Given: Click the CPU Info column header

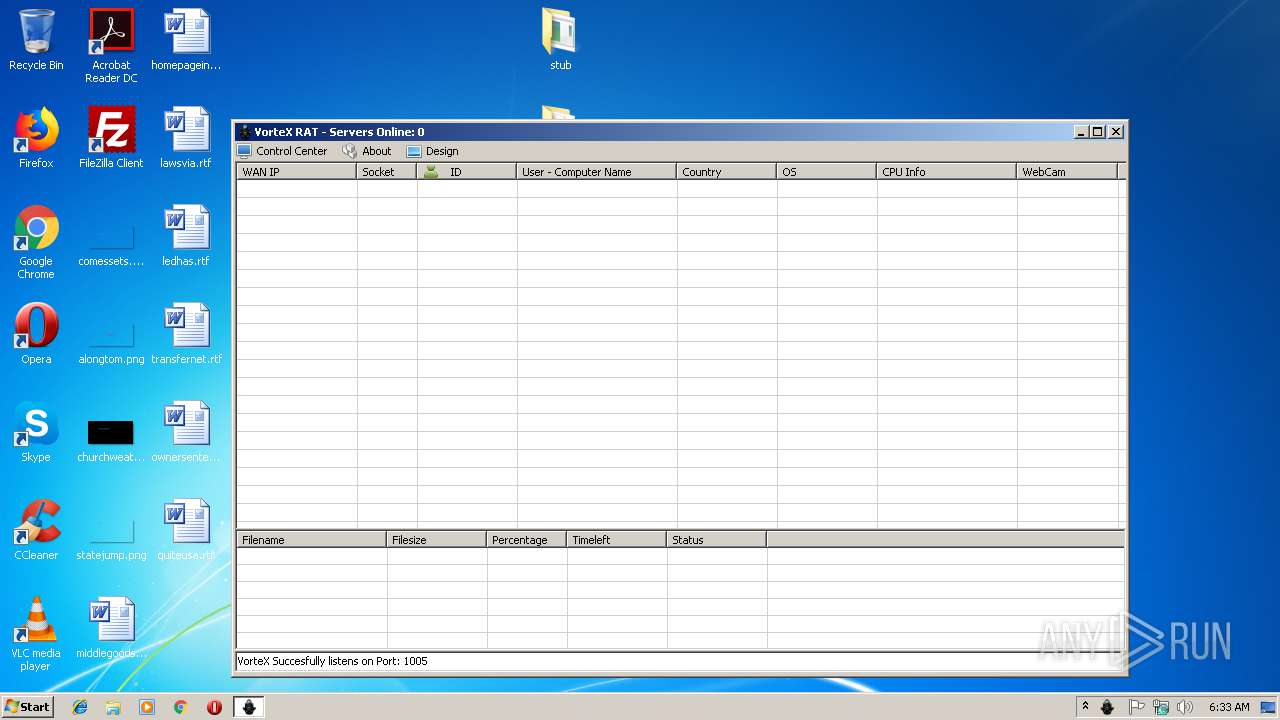Looking at the screenshot, I should coord(947,172).
